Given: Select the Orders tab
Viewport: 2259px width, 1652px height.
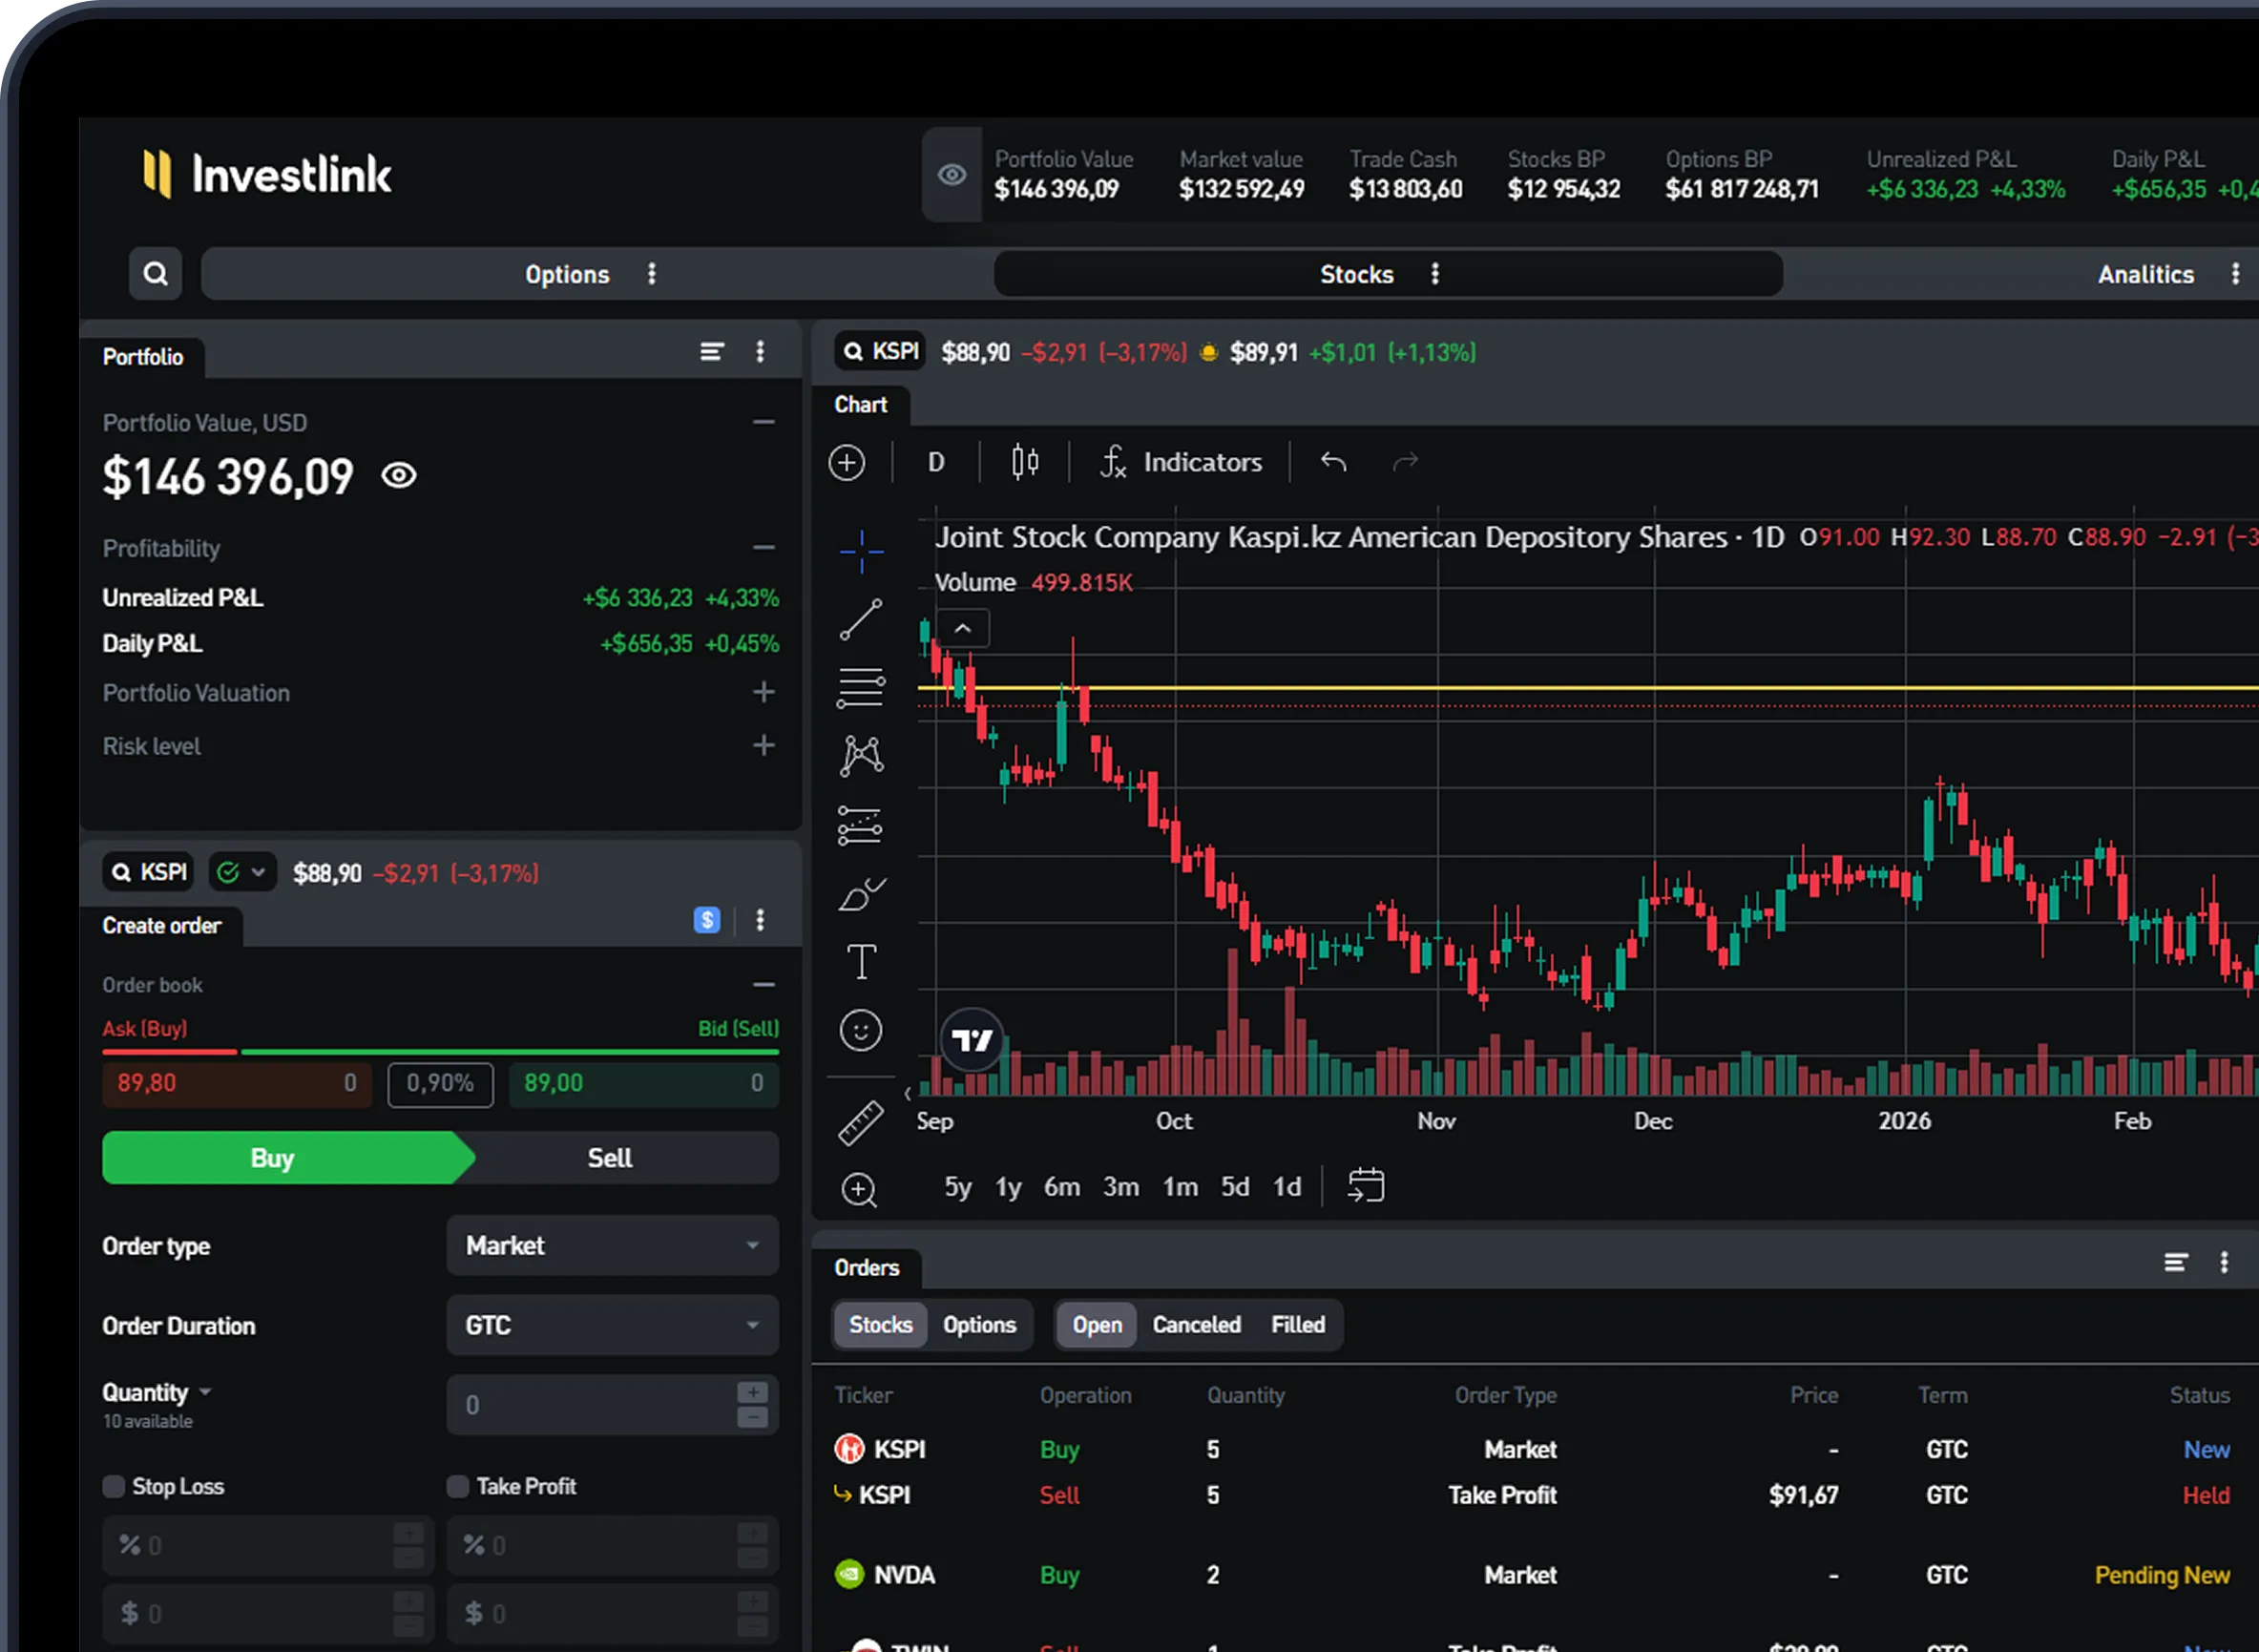Looking at the screenshot, I should pyautogui.click(x=866, y=1267).
